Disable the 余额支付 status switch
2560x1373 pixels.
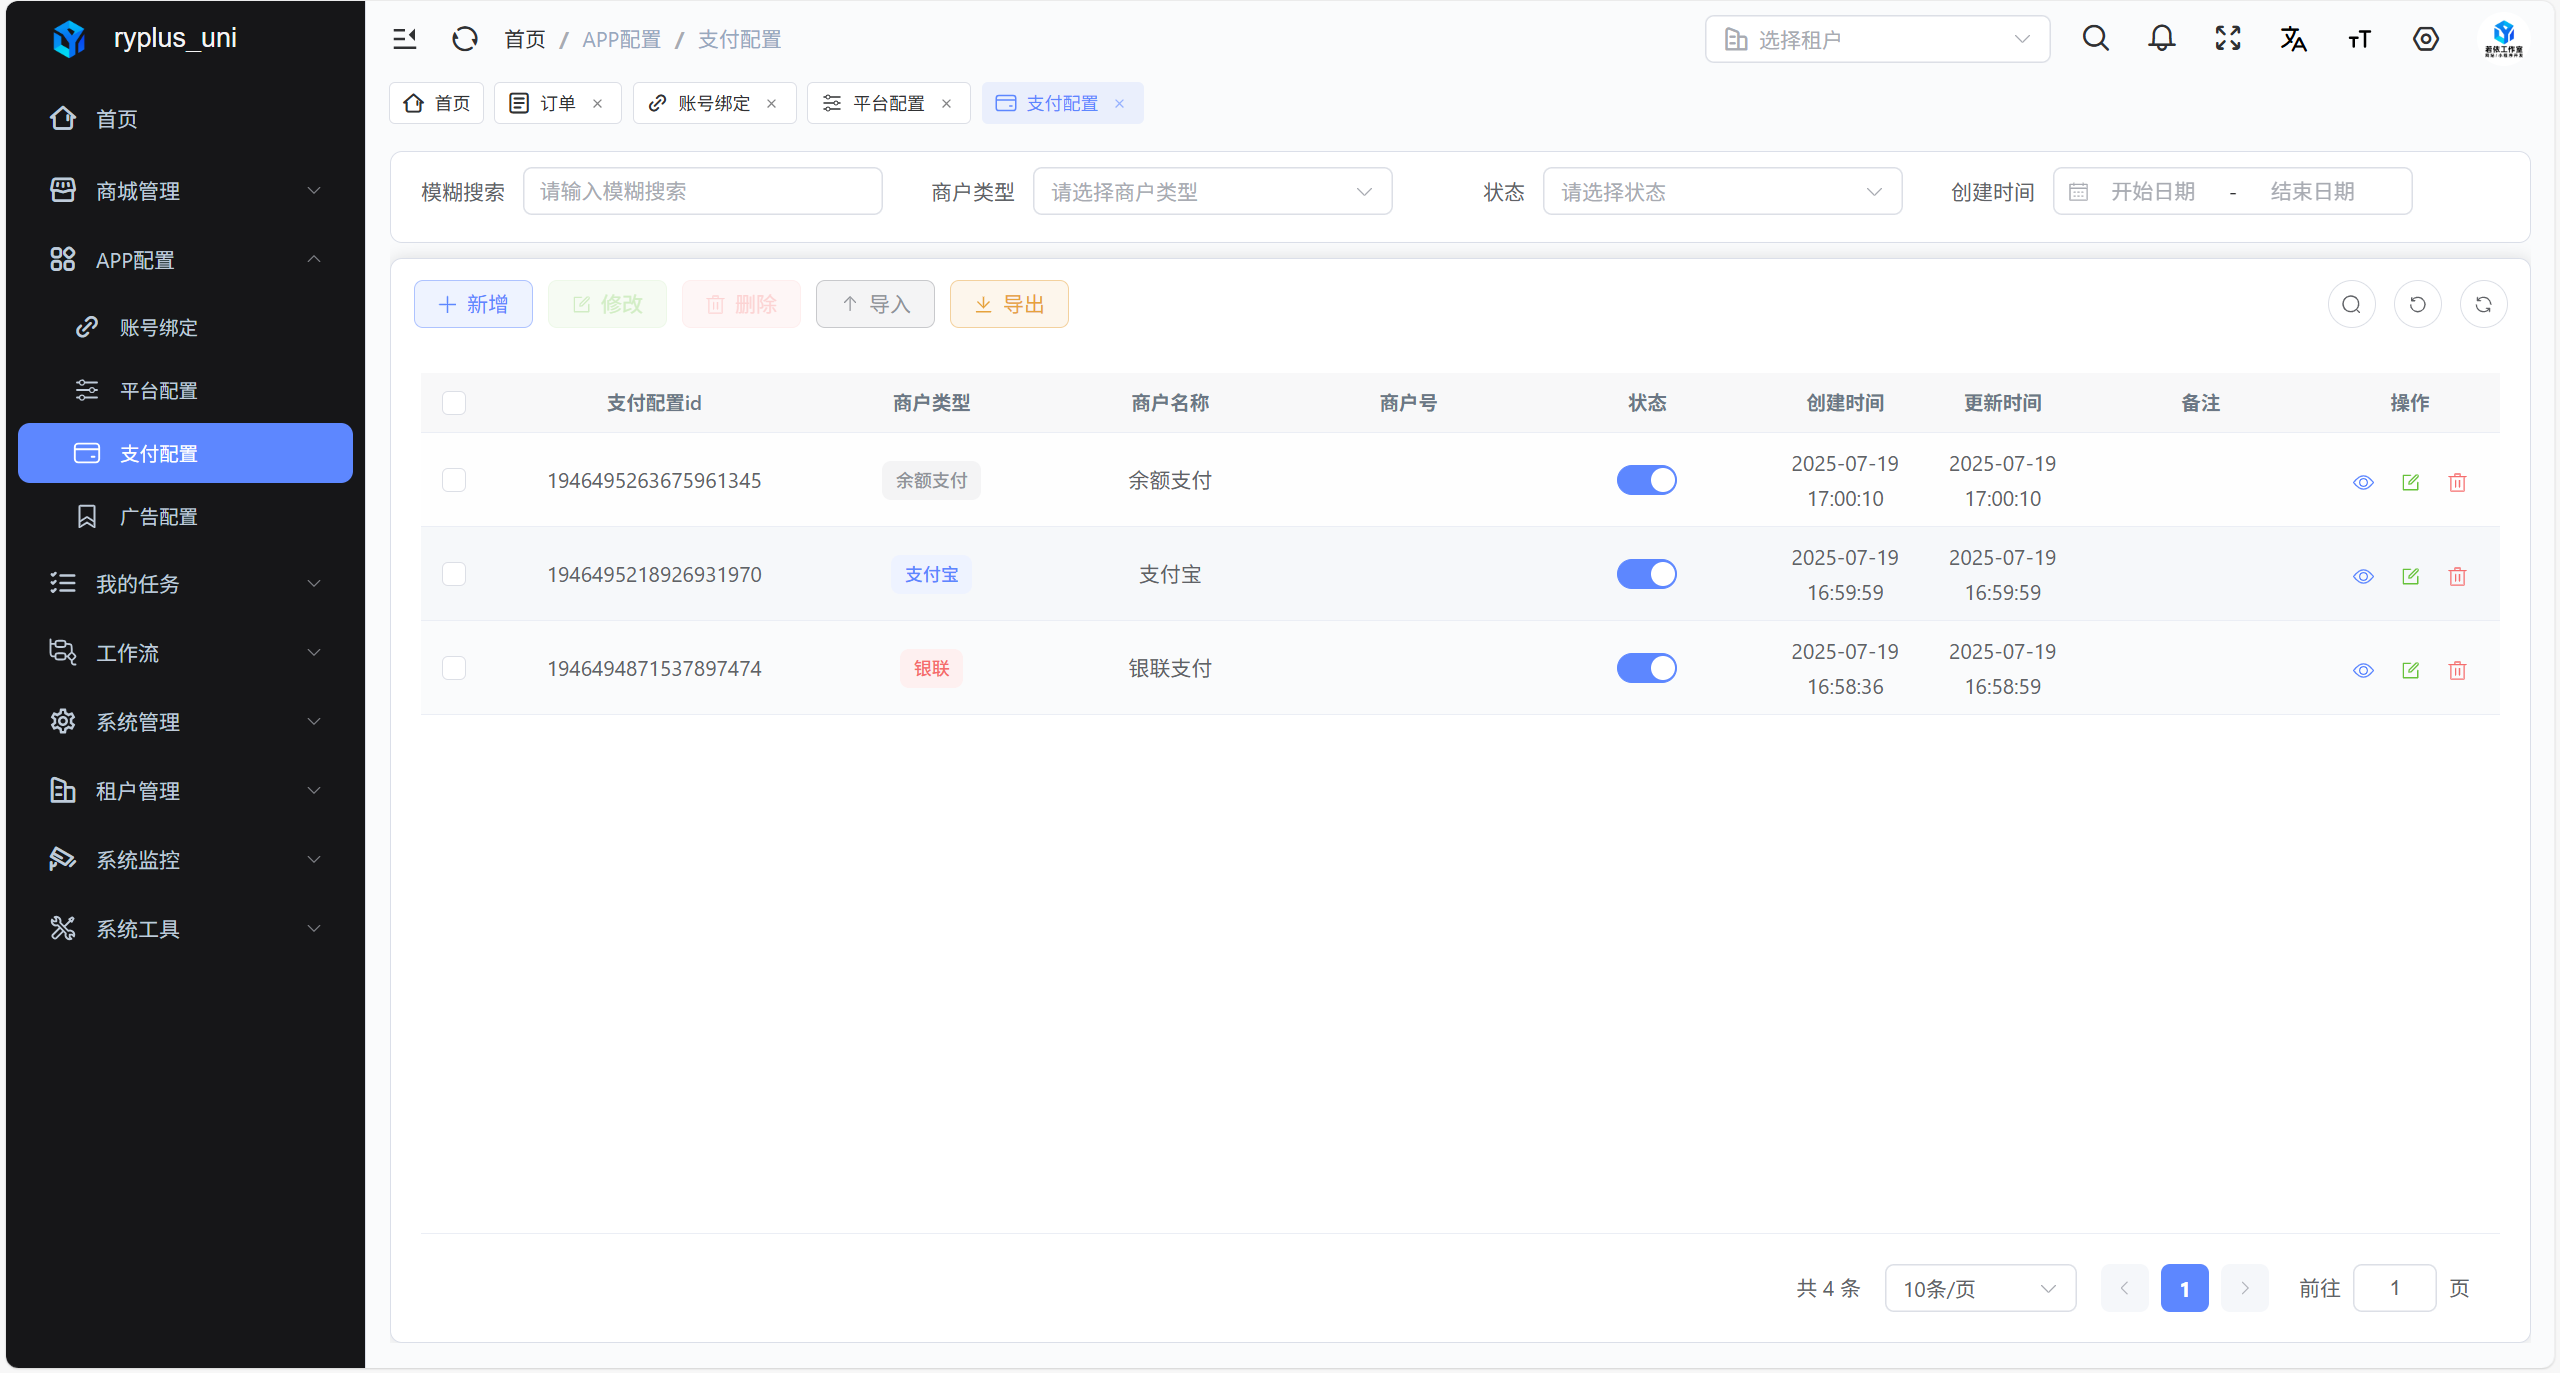pyautogui.click(x=1646, y=480)
